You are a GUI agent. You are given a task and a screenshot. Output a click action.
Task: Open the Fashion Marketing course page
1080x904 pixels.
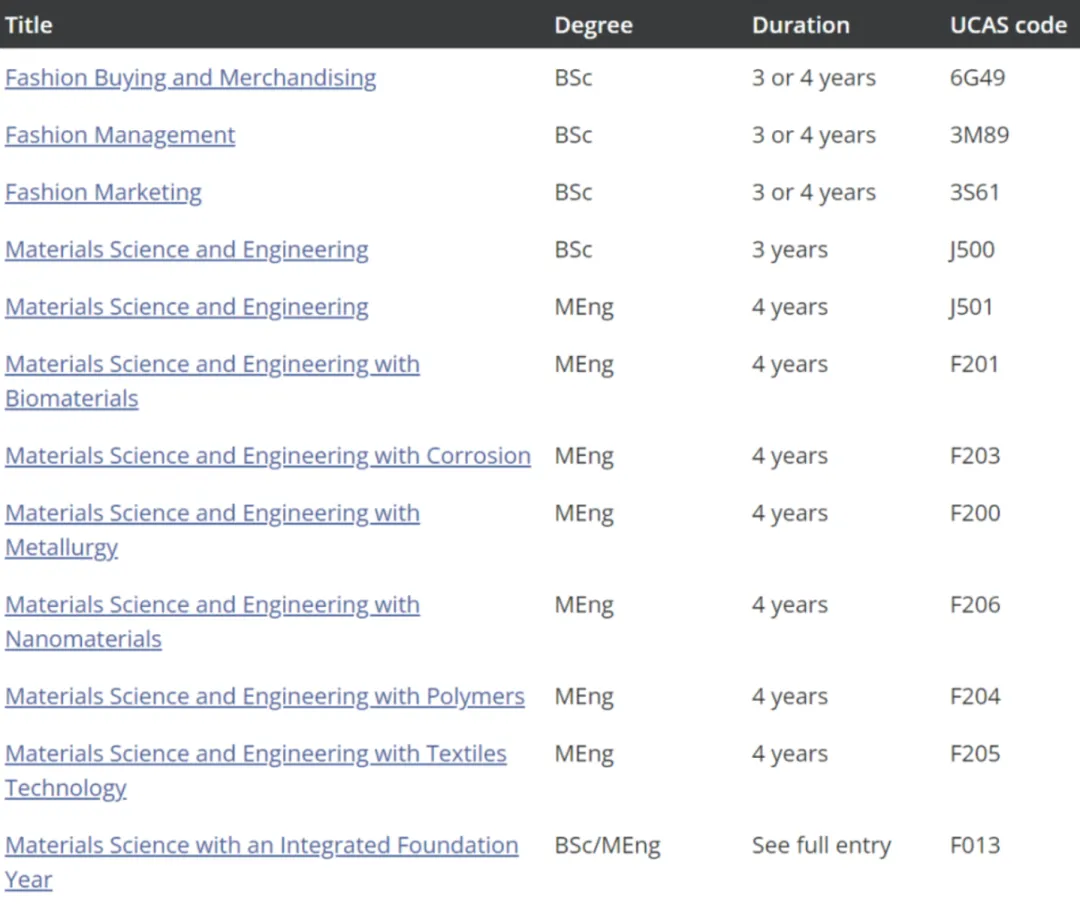pos(103,192)
